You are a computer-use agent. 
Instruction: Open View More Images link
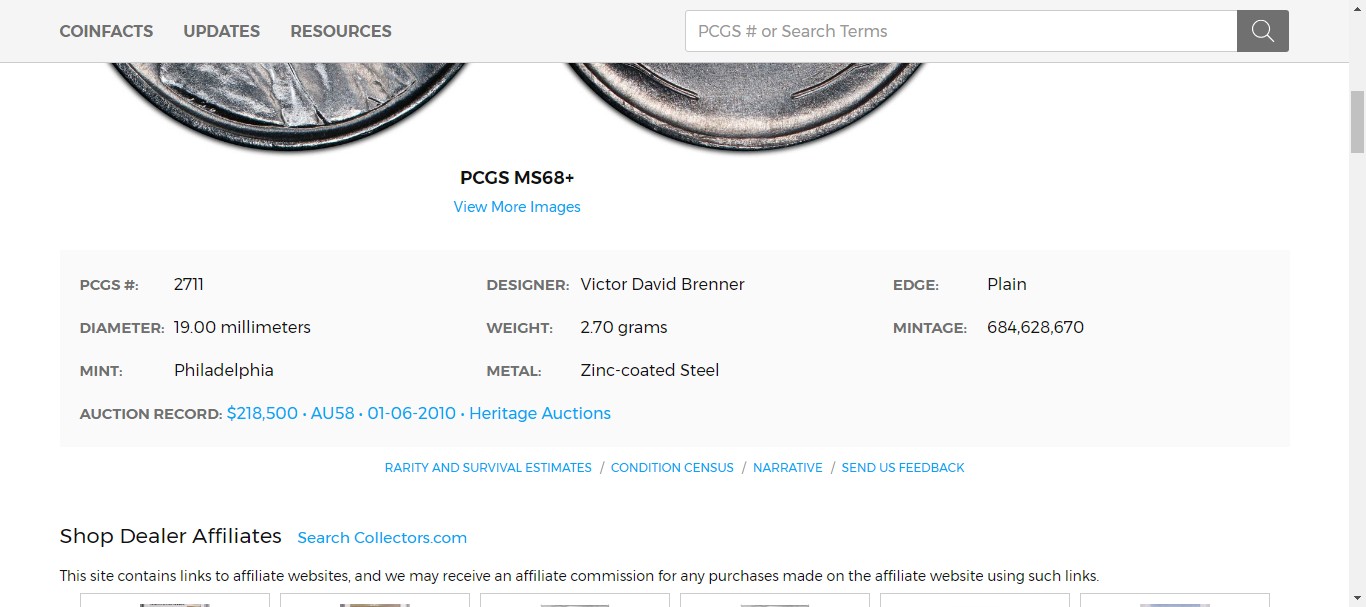(x=517, y=207)
